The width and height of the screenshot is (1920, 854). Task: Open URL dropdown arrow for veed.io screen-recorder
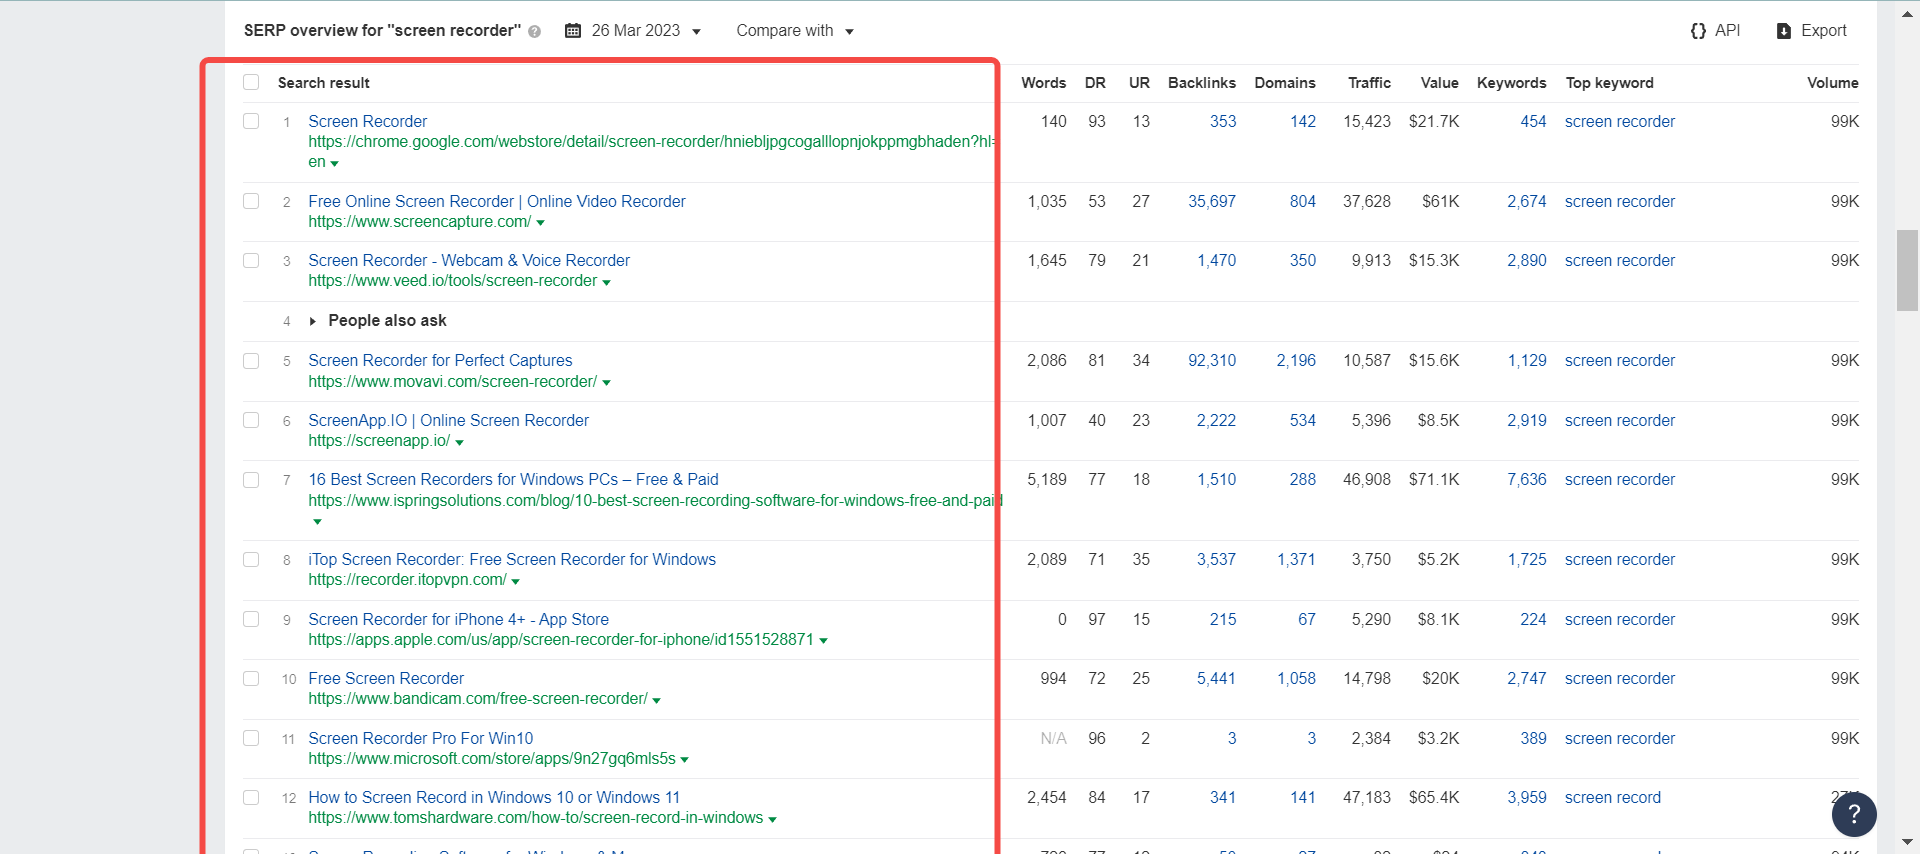pos(606,283)
